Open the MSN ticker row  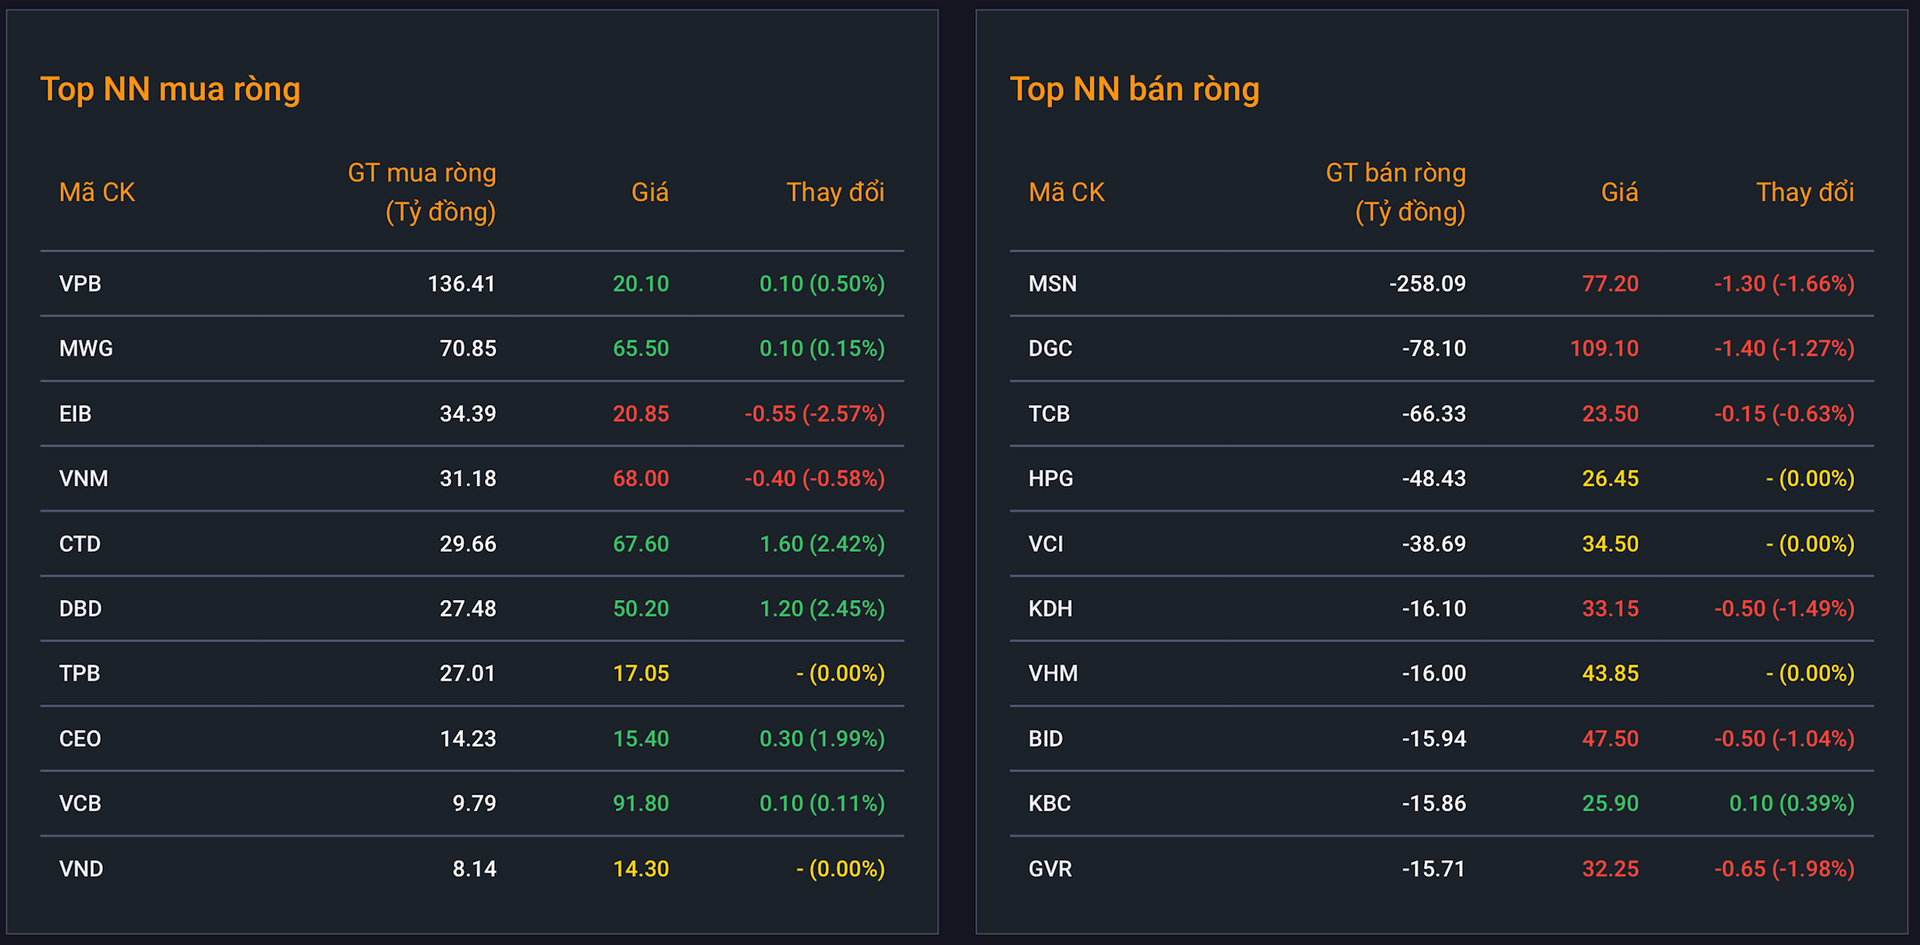click(x=1441, y=284)
